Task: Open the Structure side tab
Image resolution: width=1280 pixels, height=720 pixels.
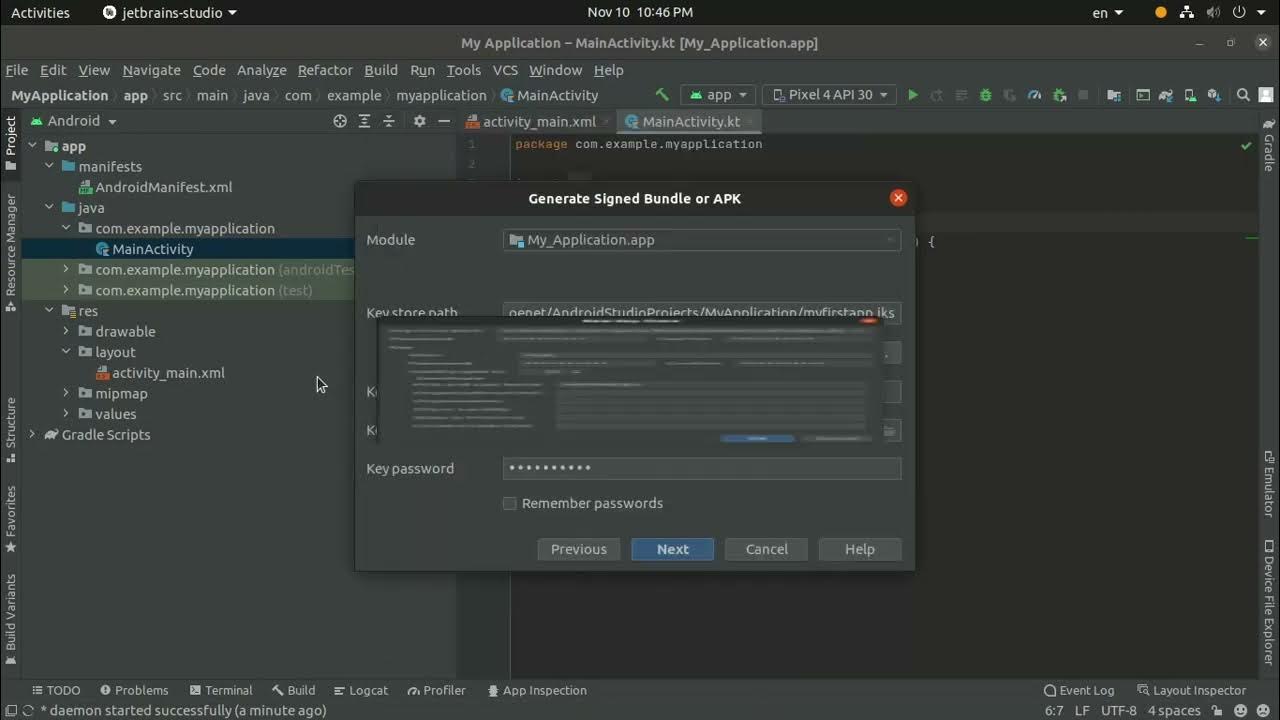Action: 11,430
